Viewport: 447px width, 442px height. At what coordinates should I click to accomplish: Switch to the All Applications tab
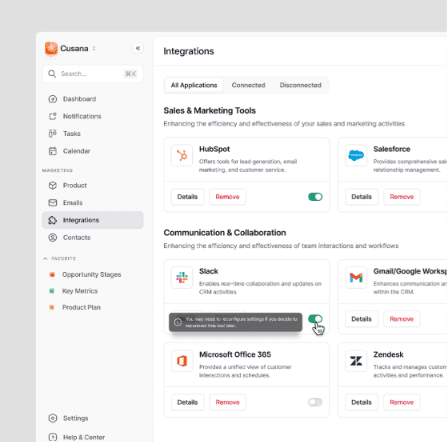pyautogui.click(x=194, y=85)
